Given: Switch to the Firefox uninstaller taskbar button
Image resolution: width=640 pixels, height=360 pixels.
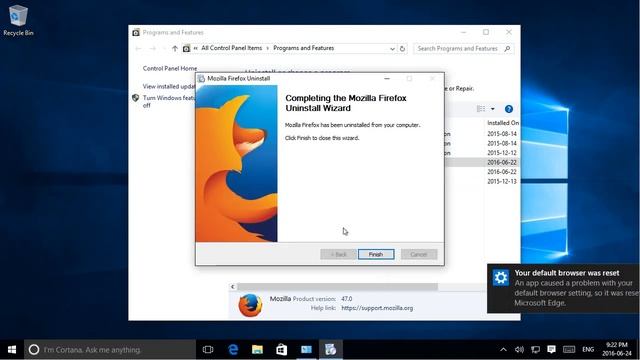Looking at the screenshot, I should click(x=331, y=349).
